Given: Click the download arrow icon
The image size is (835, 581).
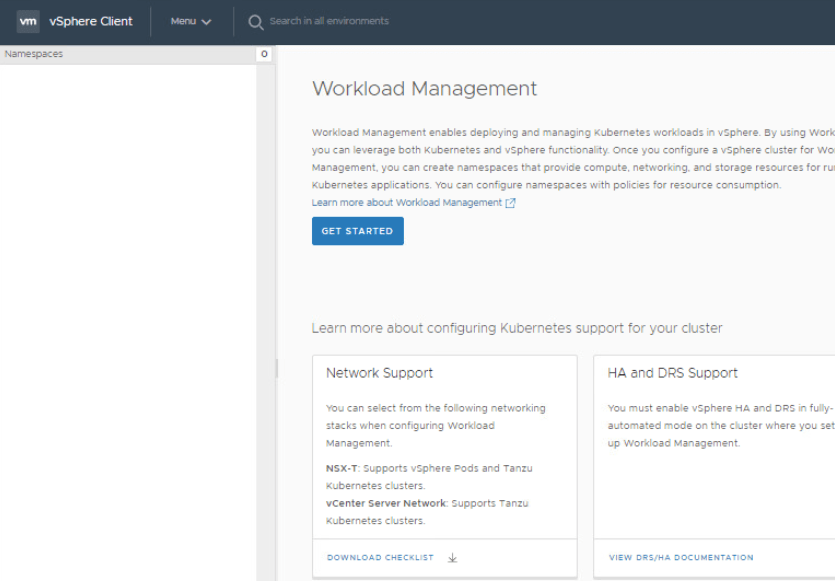Looking at the screenshot, I should [x=452, y=558].
